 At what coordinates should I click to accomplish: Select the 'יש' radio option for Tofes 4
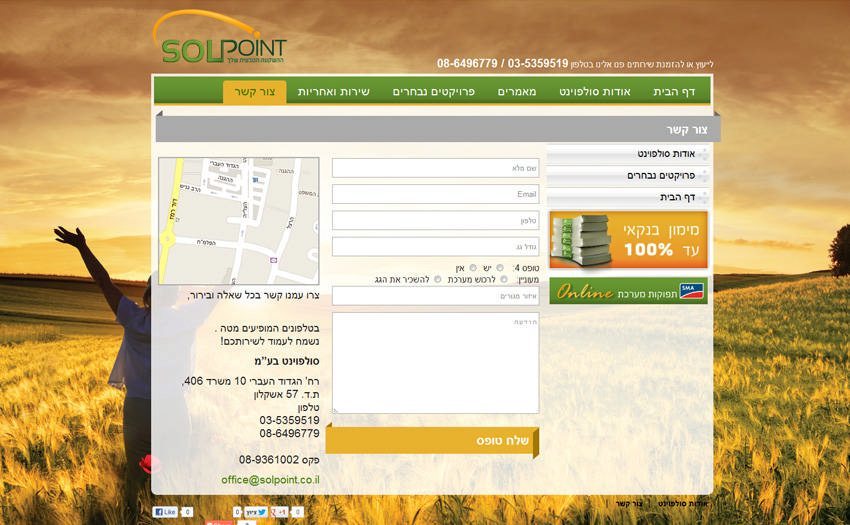(500, 268)
